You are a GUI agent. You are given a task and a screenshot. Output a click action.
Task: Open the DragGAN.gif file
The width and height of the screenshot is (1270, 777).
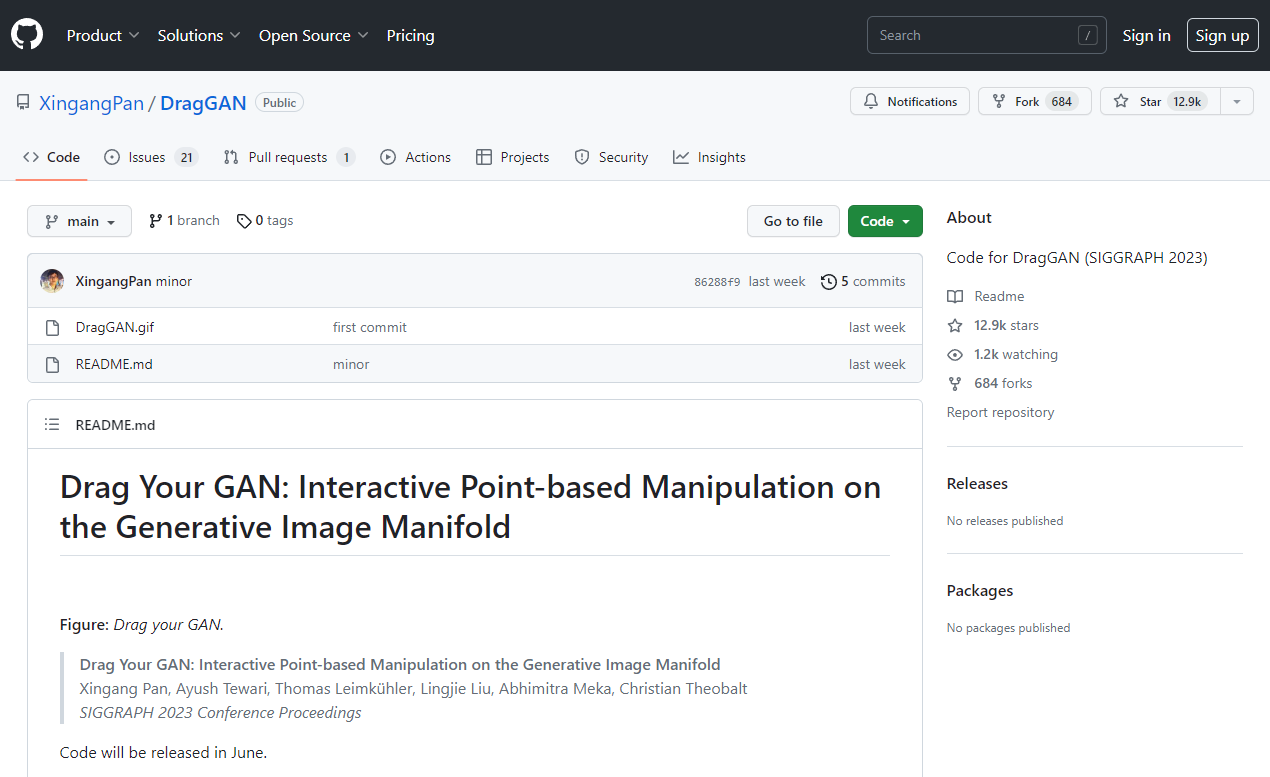pos(115,327)
